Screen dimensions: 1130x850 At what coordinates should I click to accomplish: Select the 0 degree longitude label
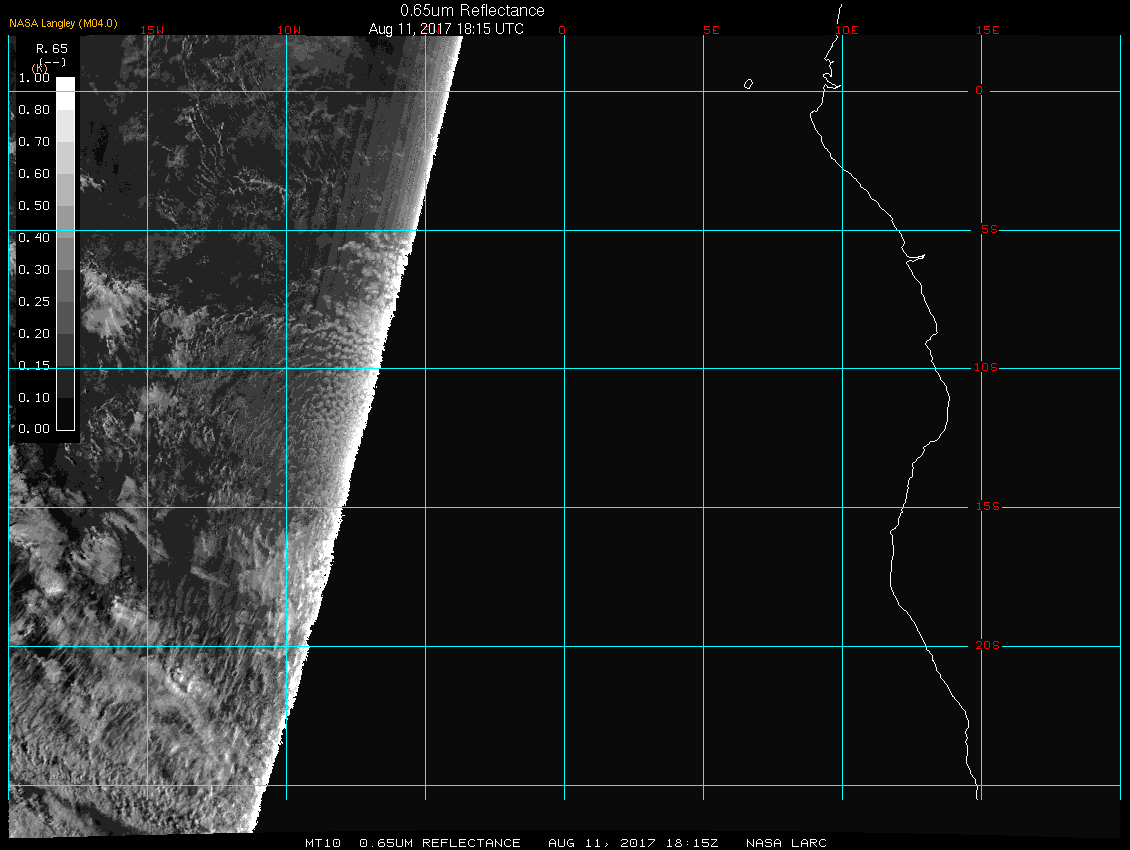pyautogui.click(x=562, y=30)
